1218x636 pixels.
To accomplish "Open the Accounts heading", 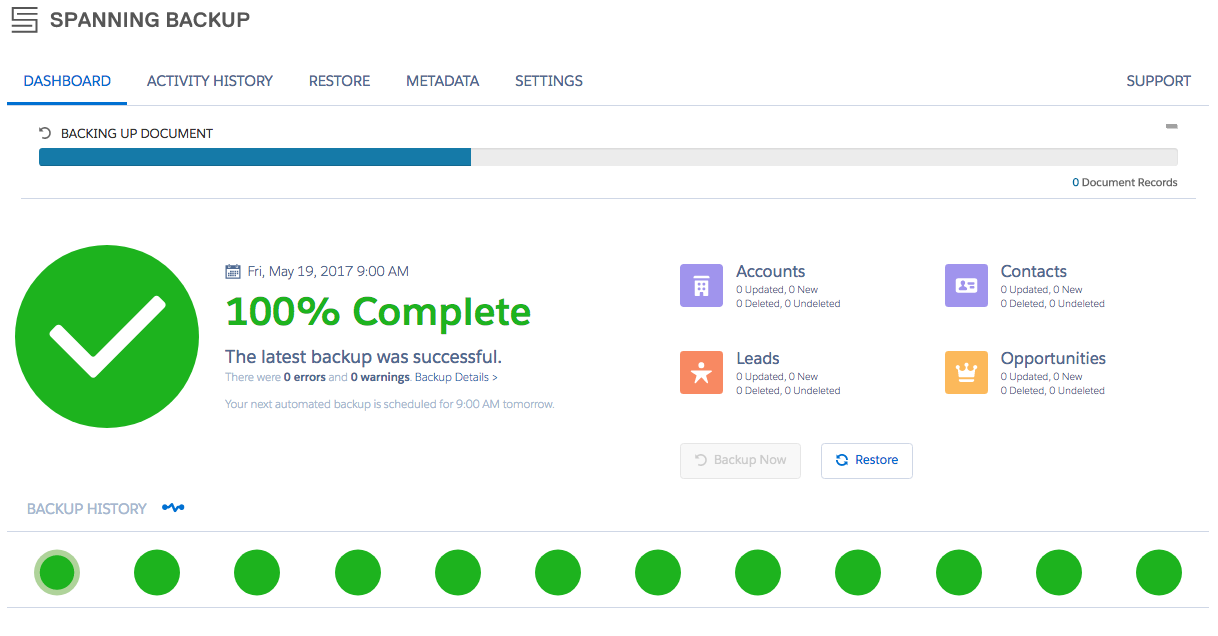I will point(770,271).
